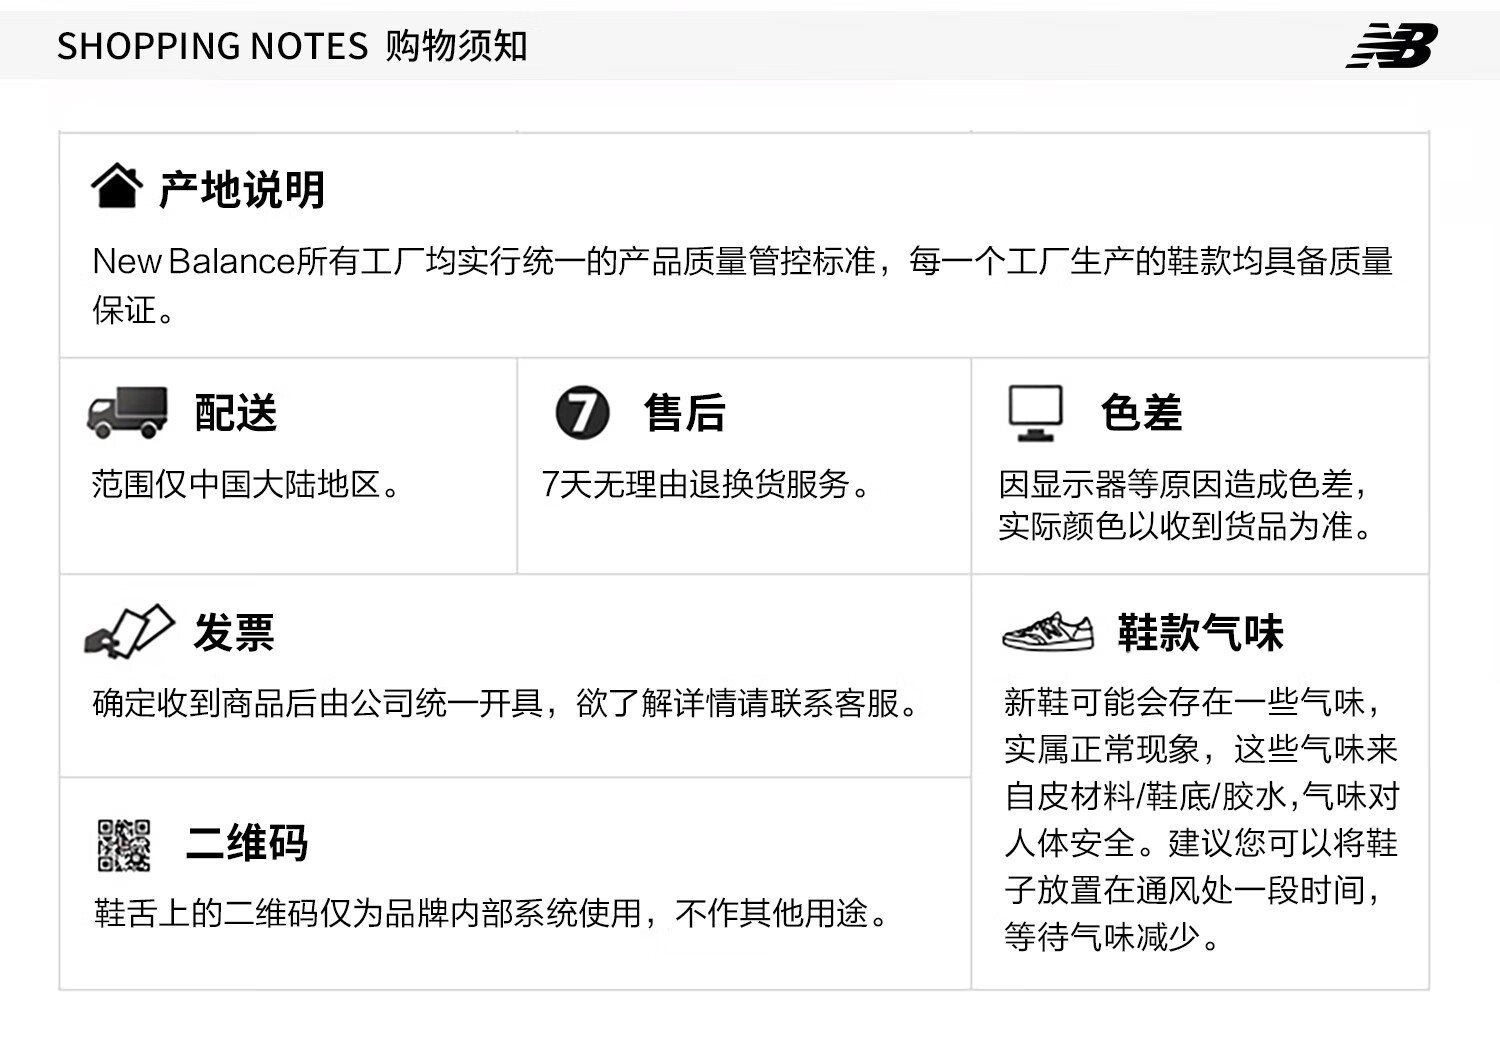1500x1046 pixels.
Task: Click the SHOPPING NOTES 购物须知 title
Action: tap(292, 46)
